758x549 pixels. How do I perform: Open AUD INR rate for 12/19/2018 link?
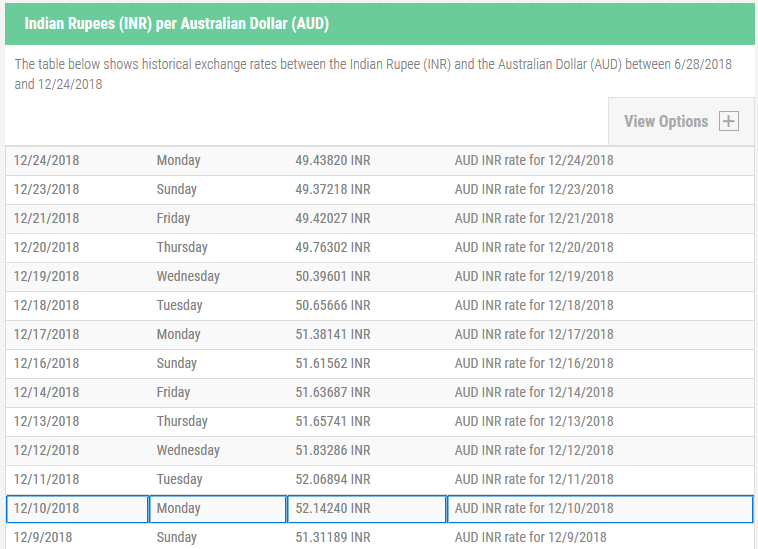(534, 276)
